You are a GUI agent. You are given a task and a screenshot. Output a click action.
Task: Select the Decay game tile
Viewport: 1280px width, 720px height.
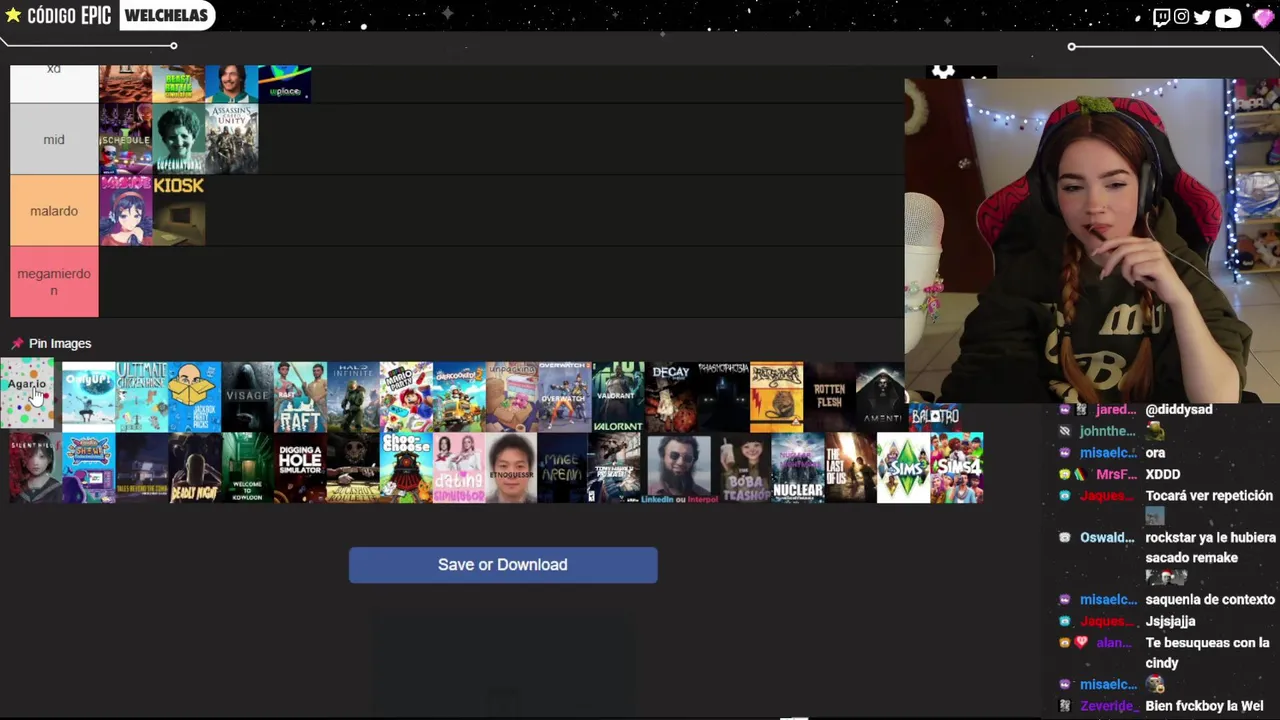click(x=671, y=397)
